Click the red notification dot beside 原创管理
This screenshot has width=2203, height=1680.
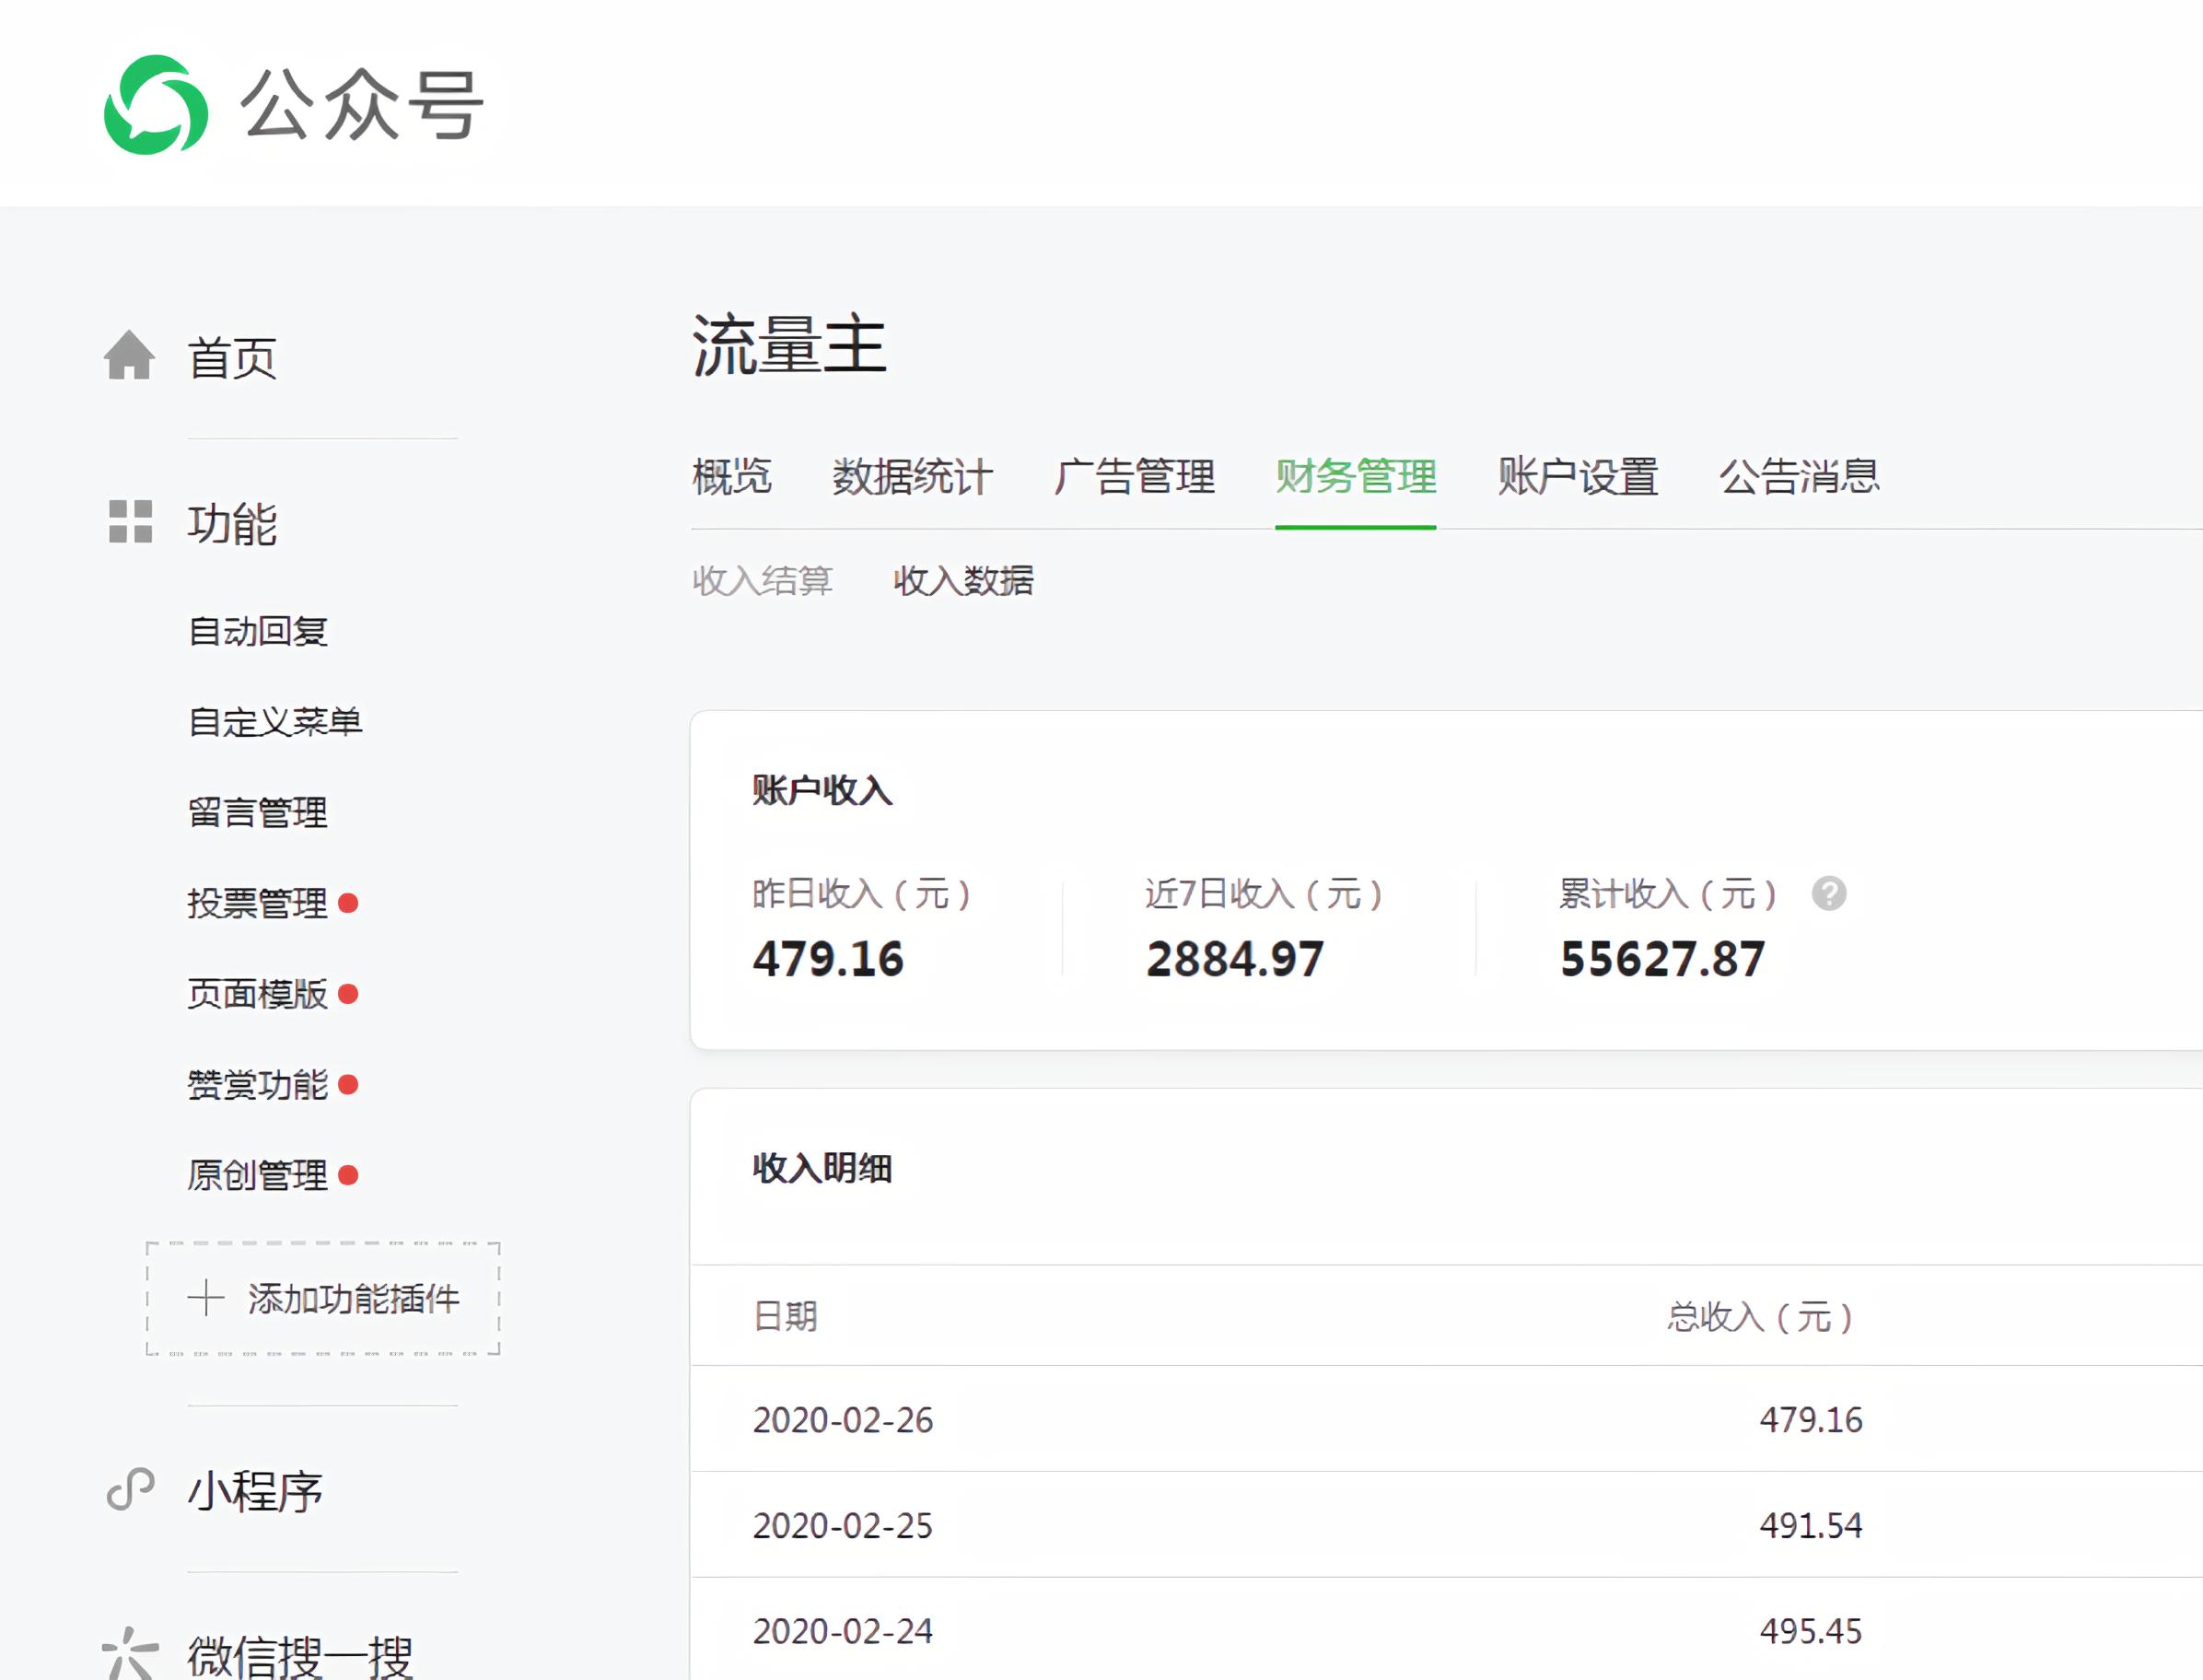347,1174
